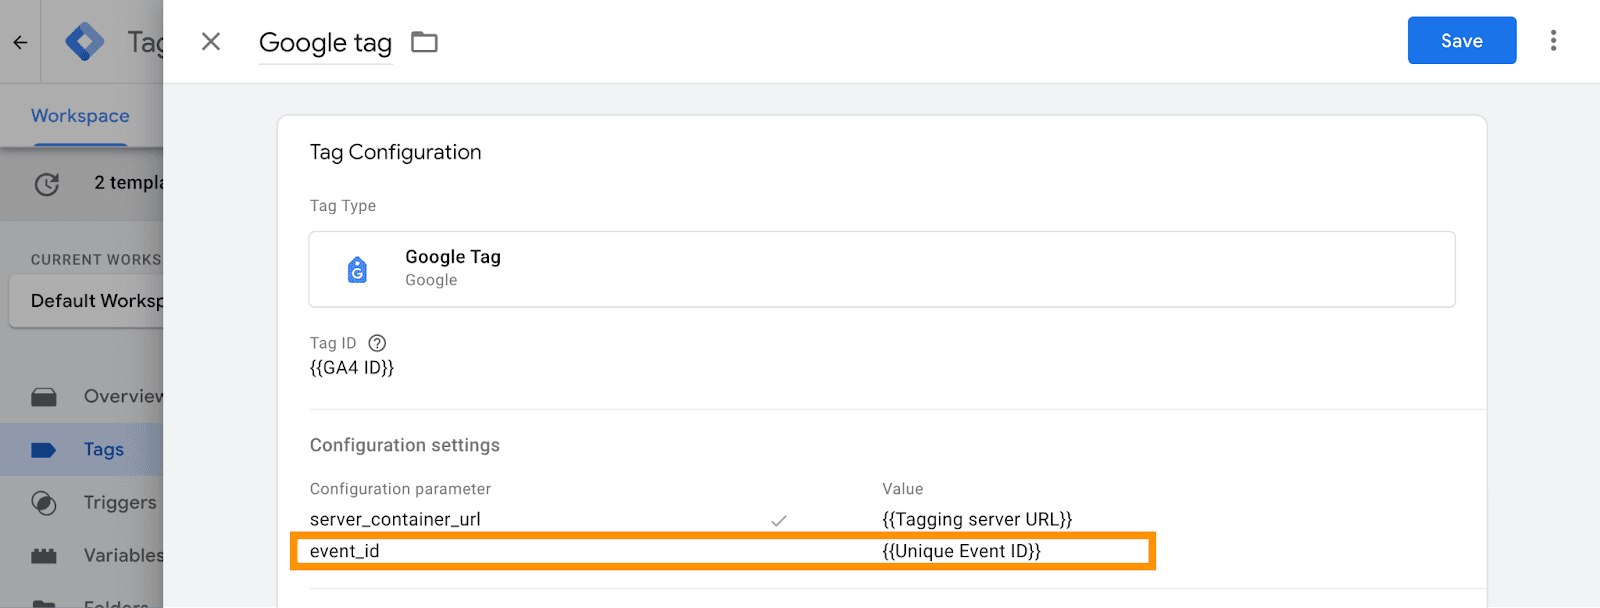Image resolution: width=1600 pixels, height=608 pixels.
Task: Click the Variables icon in the sidebar
Action: 44,556
